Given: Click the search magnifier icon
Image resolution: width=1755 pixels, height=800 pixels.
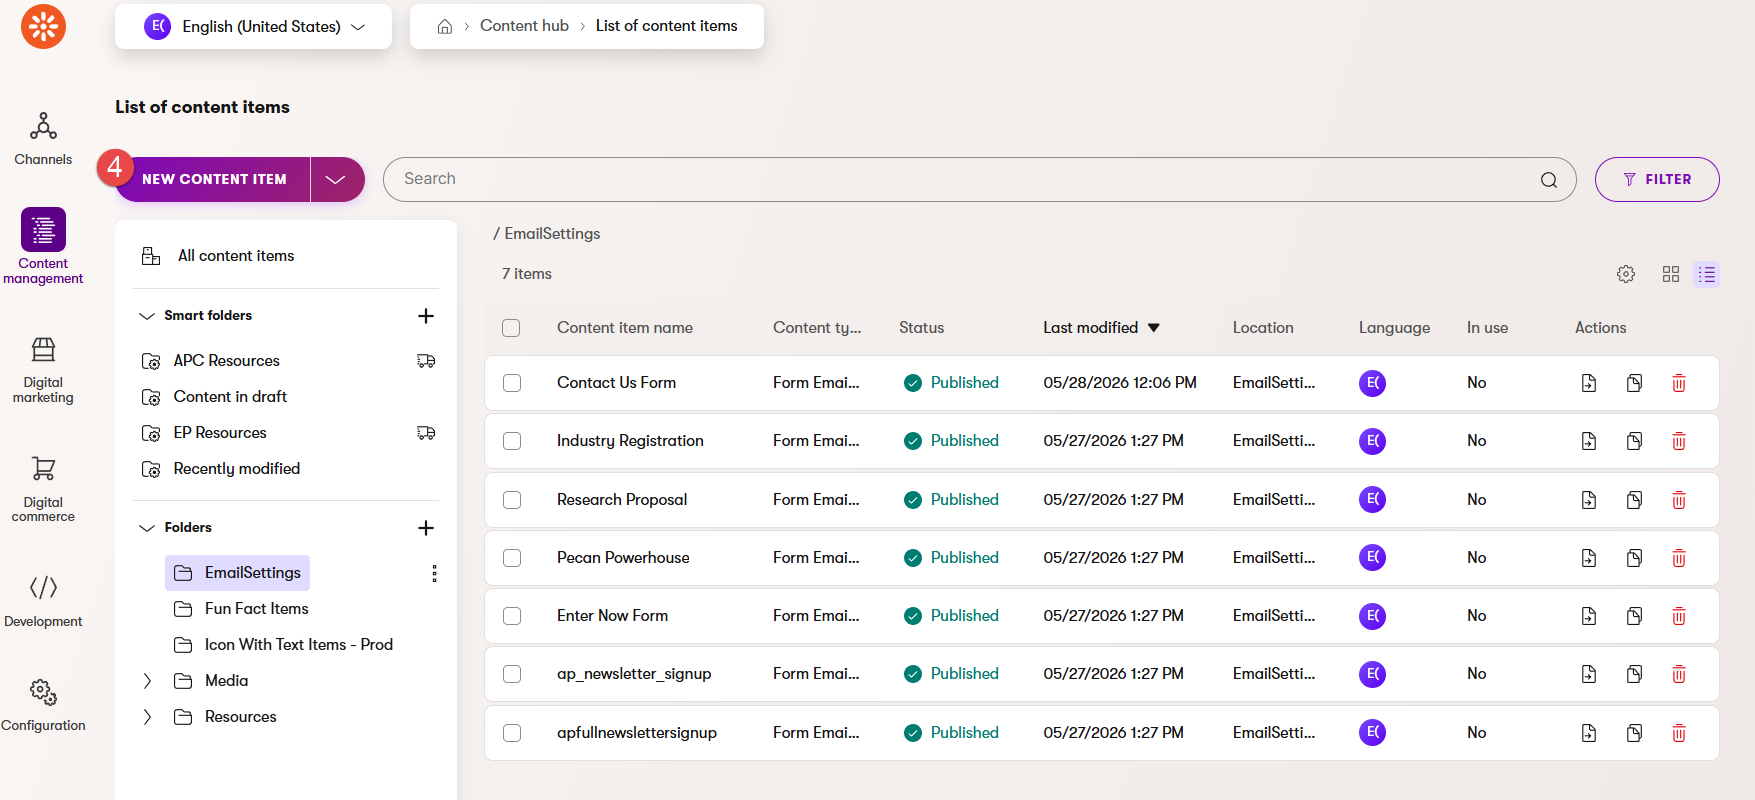Looking at the screenshot, I should [1549, 180].
